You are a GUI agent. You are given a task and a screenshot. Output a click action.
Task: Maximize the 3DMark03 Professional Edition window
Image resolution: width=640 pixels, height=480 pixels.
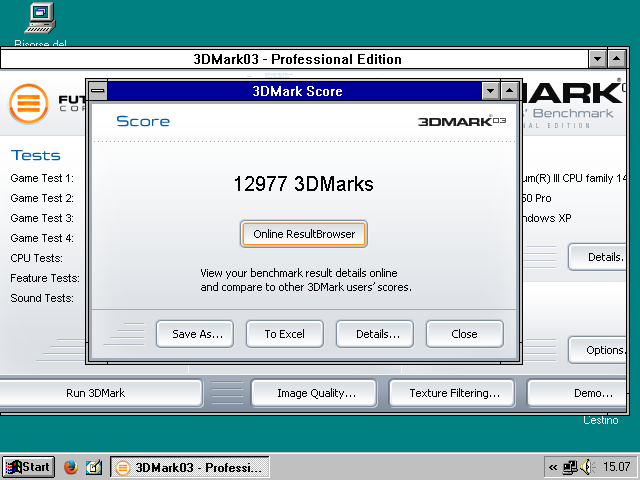[617, 59]
